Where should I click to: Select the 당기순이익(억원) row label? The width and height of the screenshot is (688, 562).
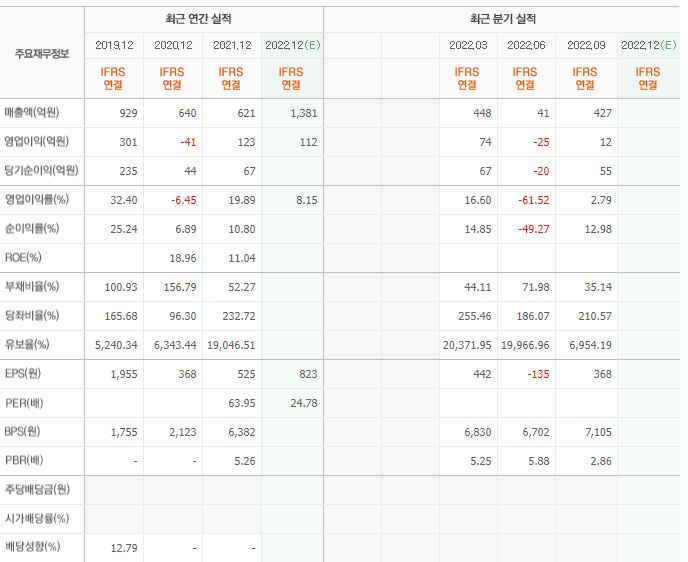coord(41,171)
